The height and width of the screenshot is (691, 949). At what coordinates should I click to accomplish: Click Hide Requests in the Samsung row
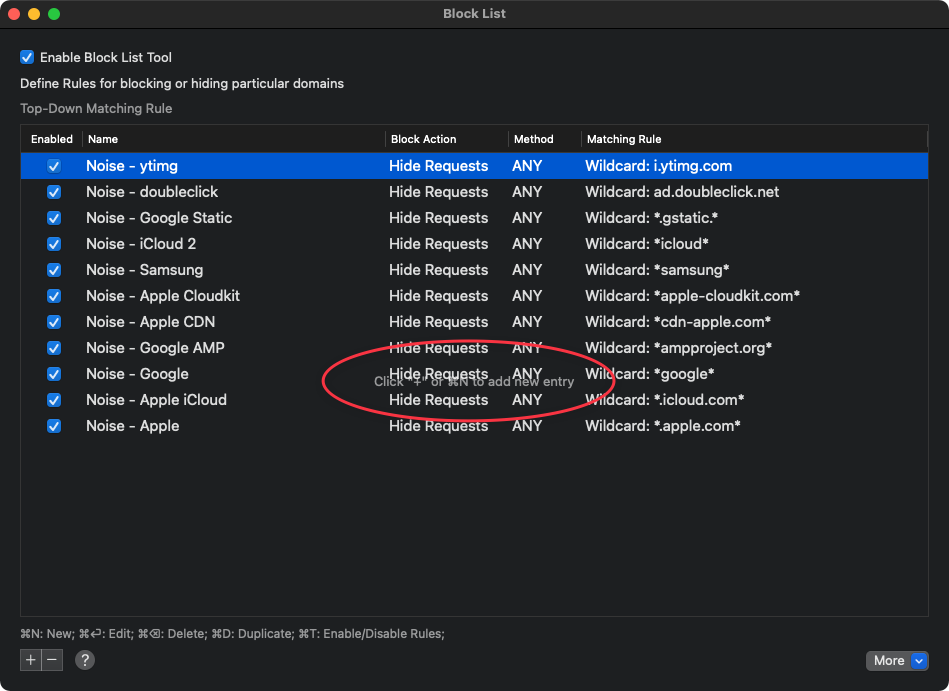[439, 270]
